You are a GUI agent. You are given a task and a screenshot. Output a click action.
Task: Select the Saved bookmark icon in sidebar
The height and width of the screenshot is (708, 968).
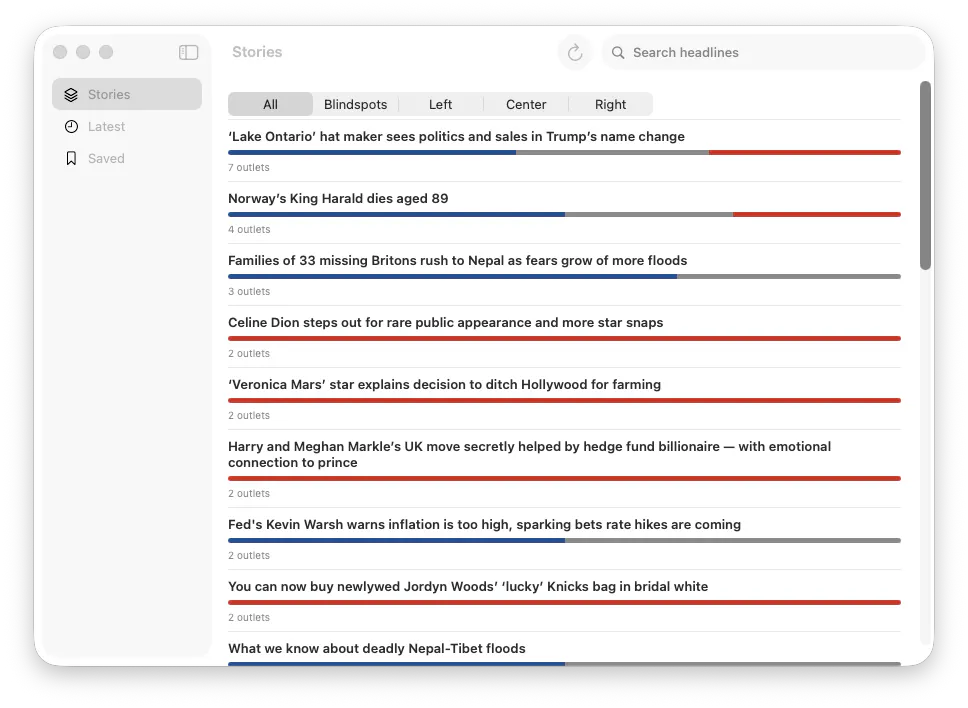[71, 159]
